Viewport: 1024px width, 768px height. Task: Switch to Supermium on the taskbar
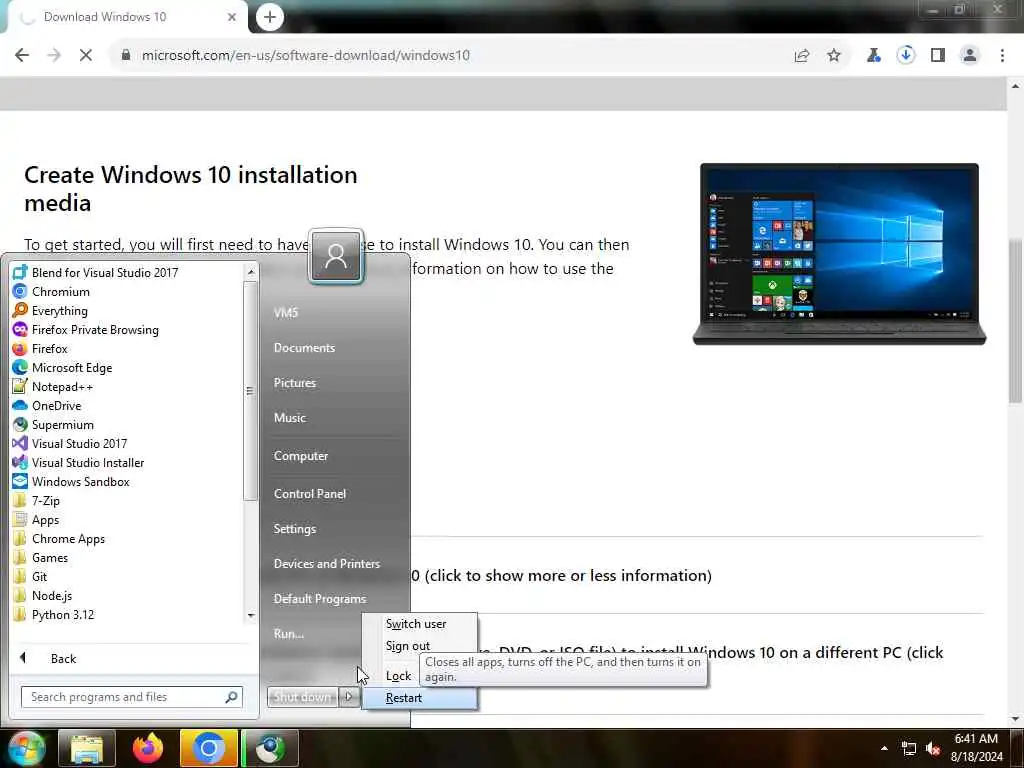point(270,748)
